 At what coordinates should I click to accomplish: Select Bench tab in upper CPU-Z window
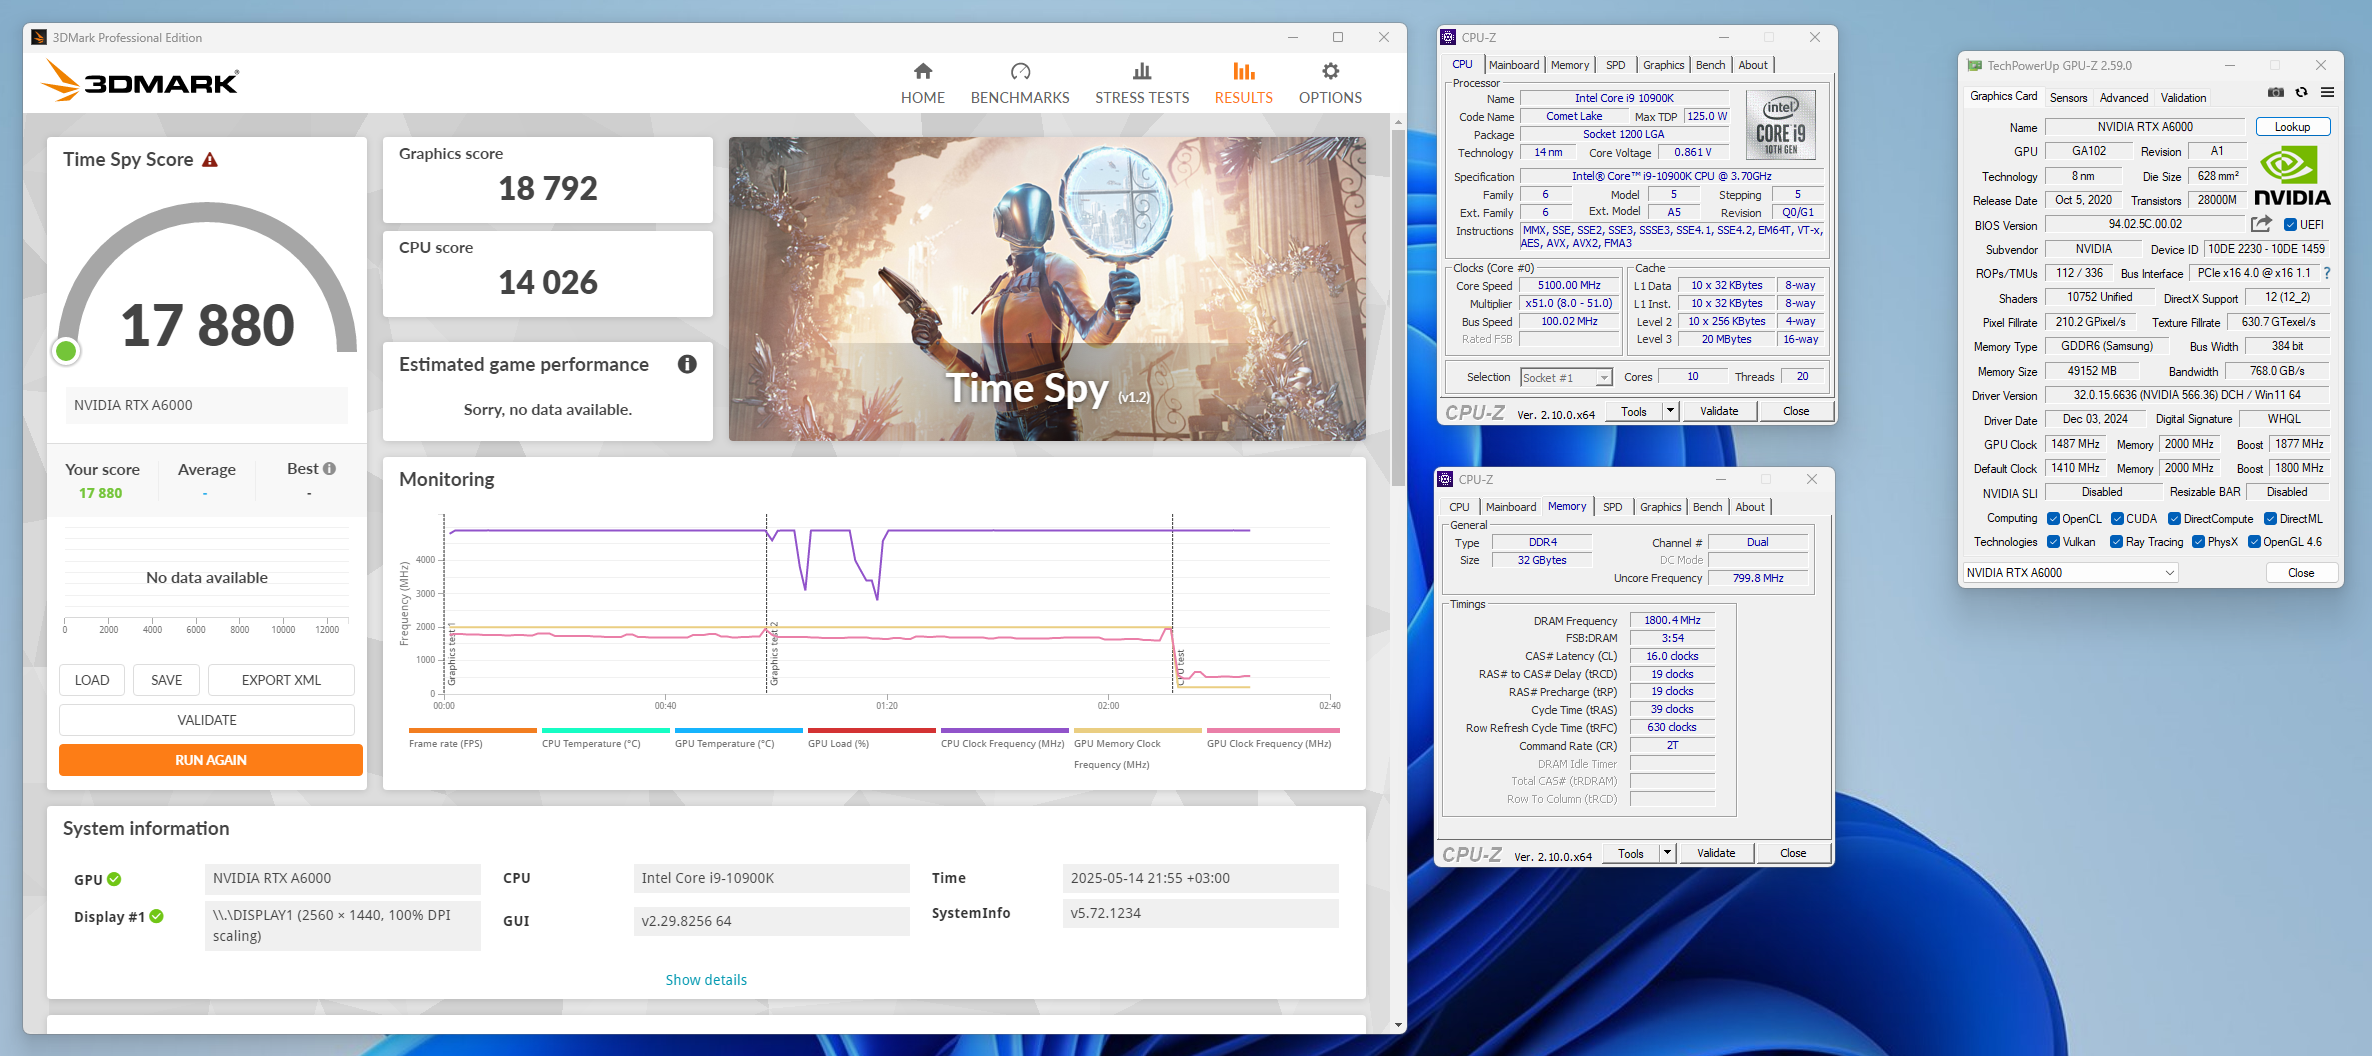click(1710, 65)
